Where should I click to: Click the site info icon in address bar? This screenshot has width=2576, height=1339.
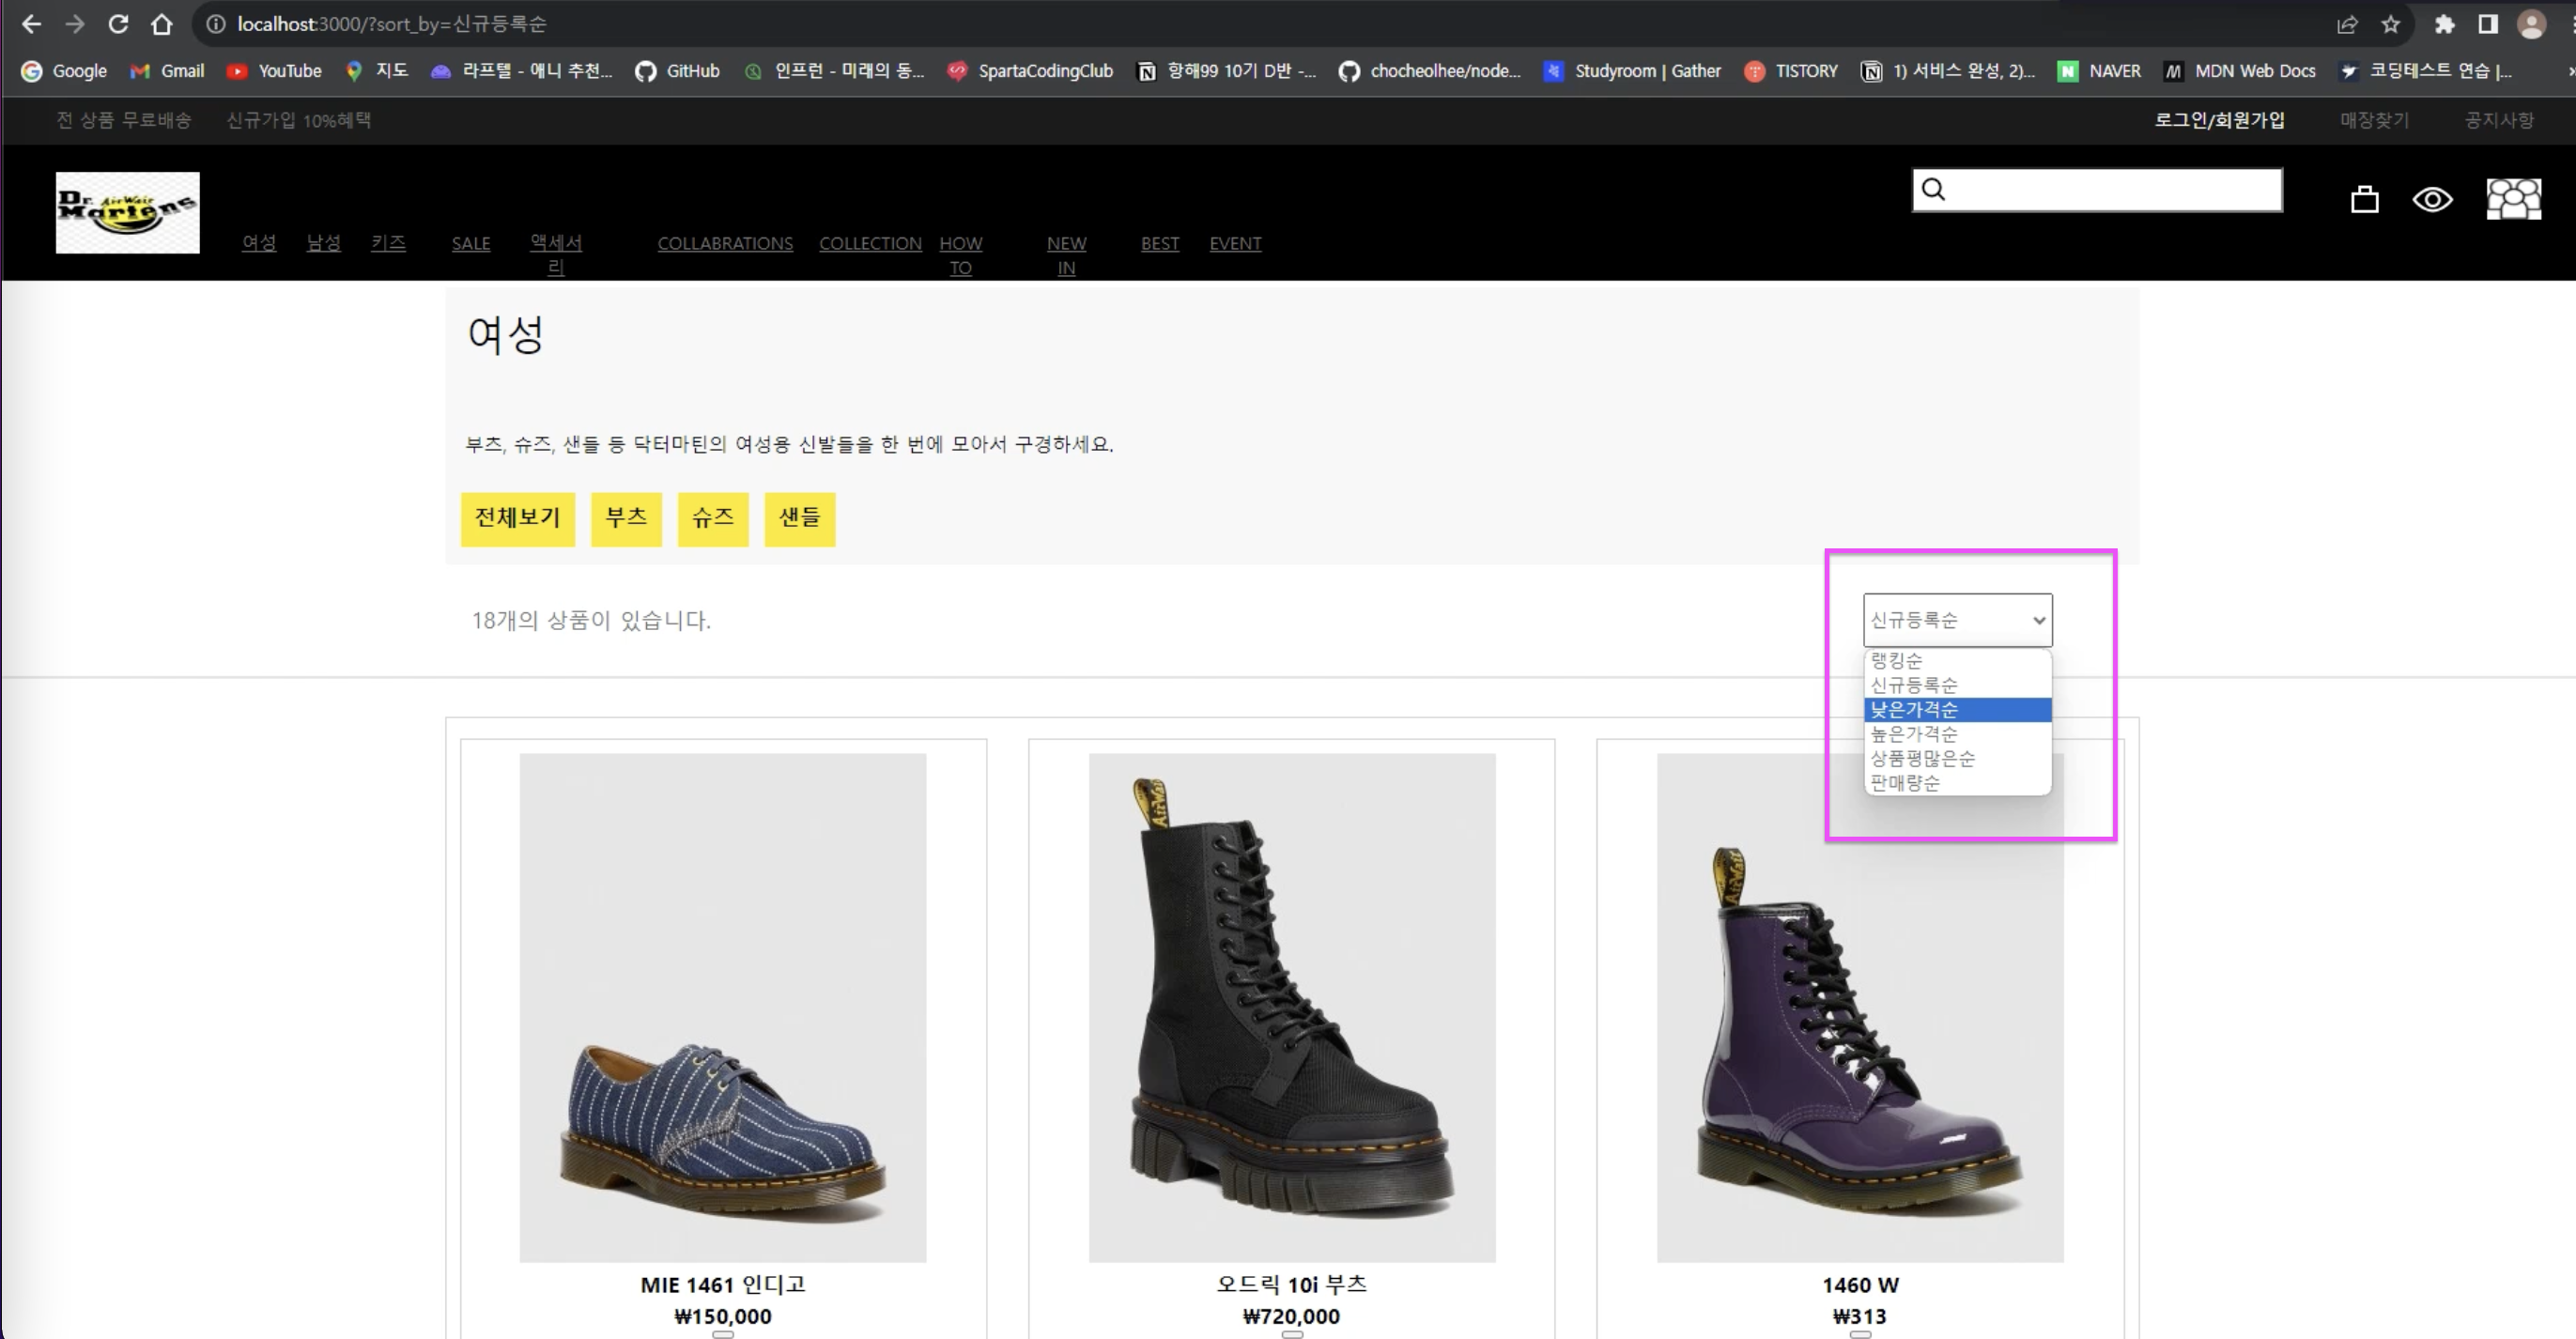point(215,24)
